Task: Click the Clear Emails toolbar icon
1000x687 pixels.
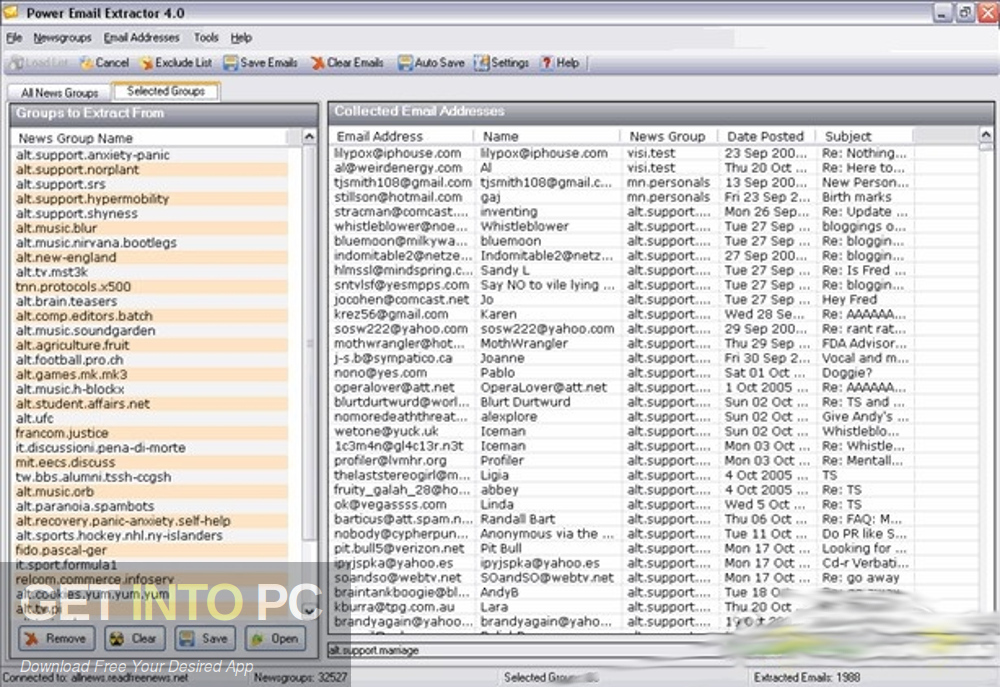Action: click(x=346, y=62)
